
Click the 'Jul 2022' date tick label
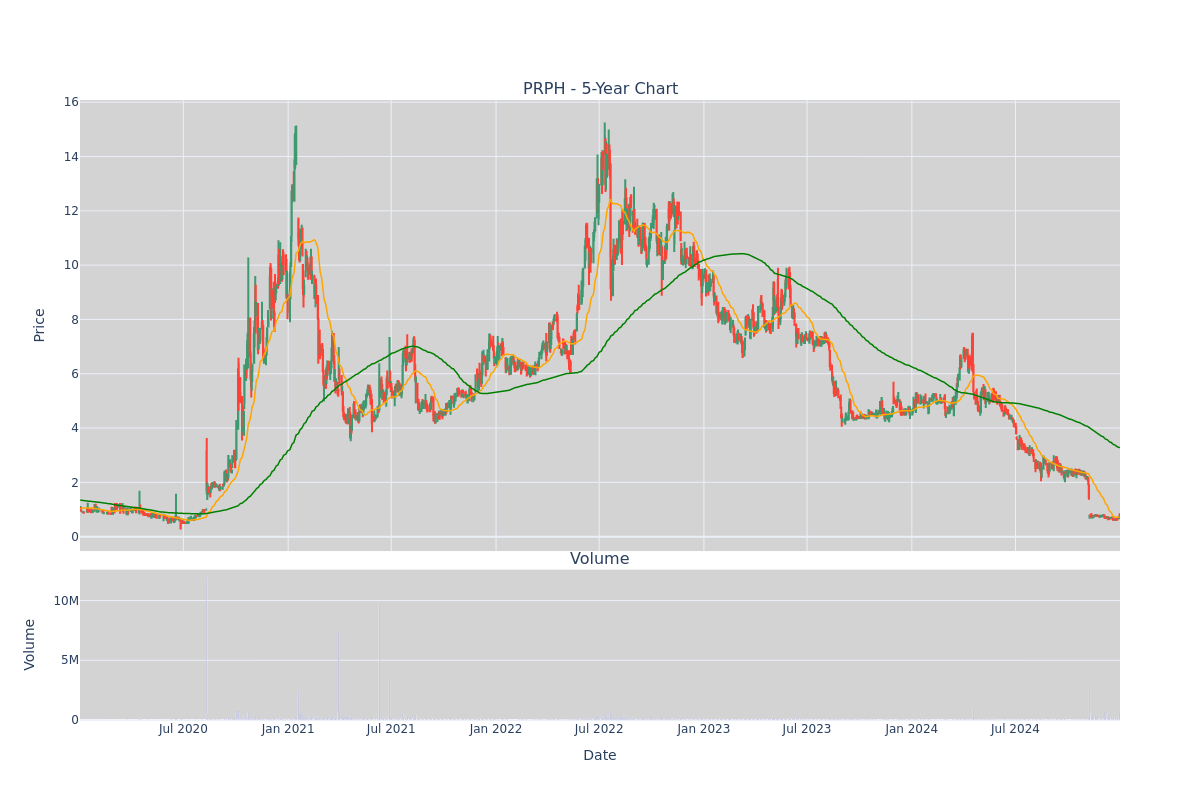point(599,729)
